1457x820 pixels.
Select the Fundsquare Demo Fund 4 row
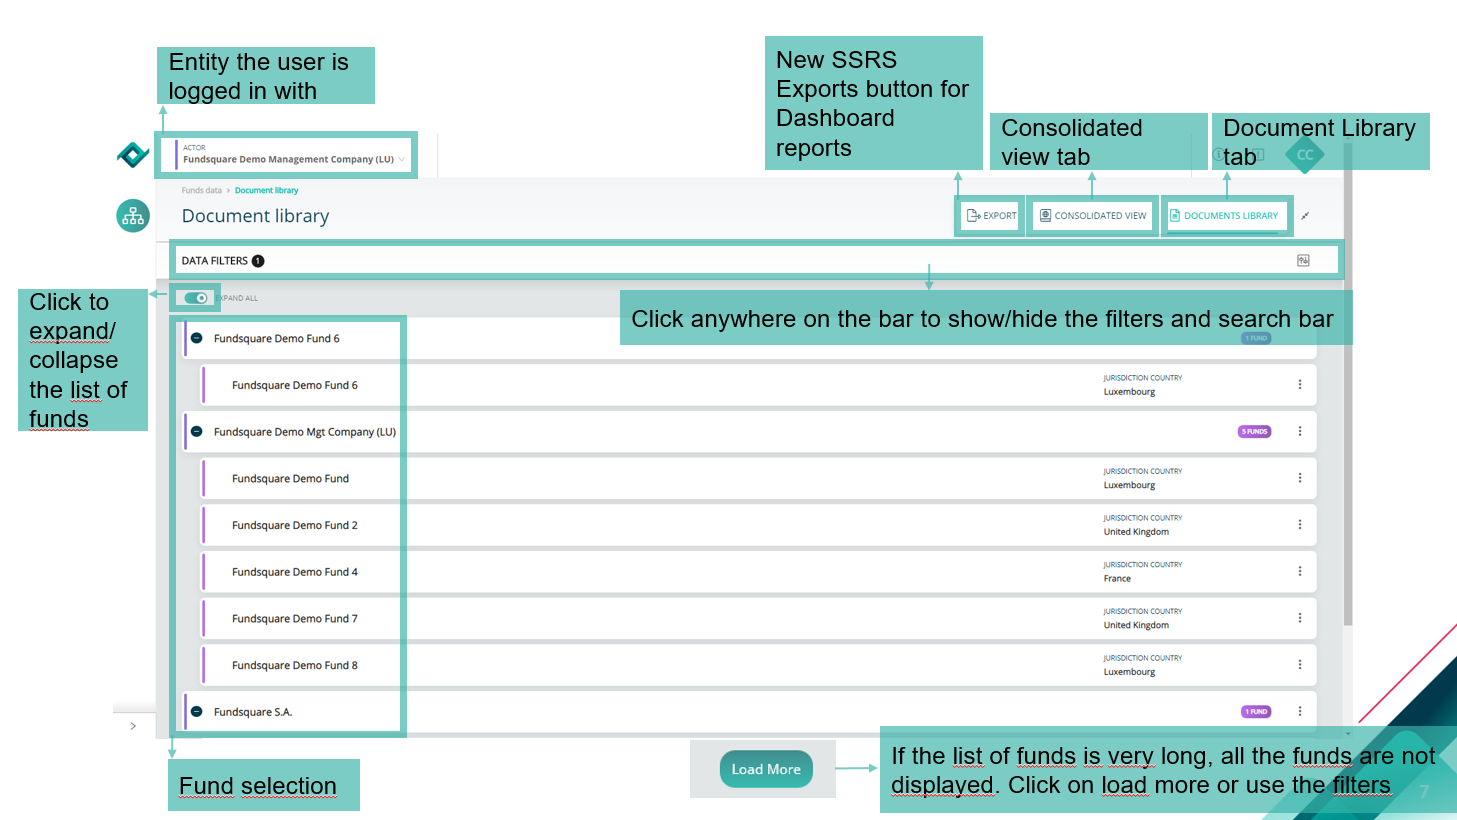tap(759, 572)
